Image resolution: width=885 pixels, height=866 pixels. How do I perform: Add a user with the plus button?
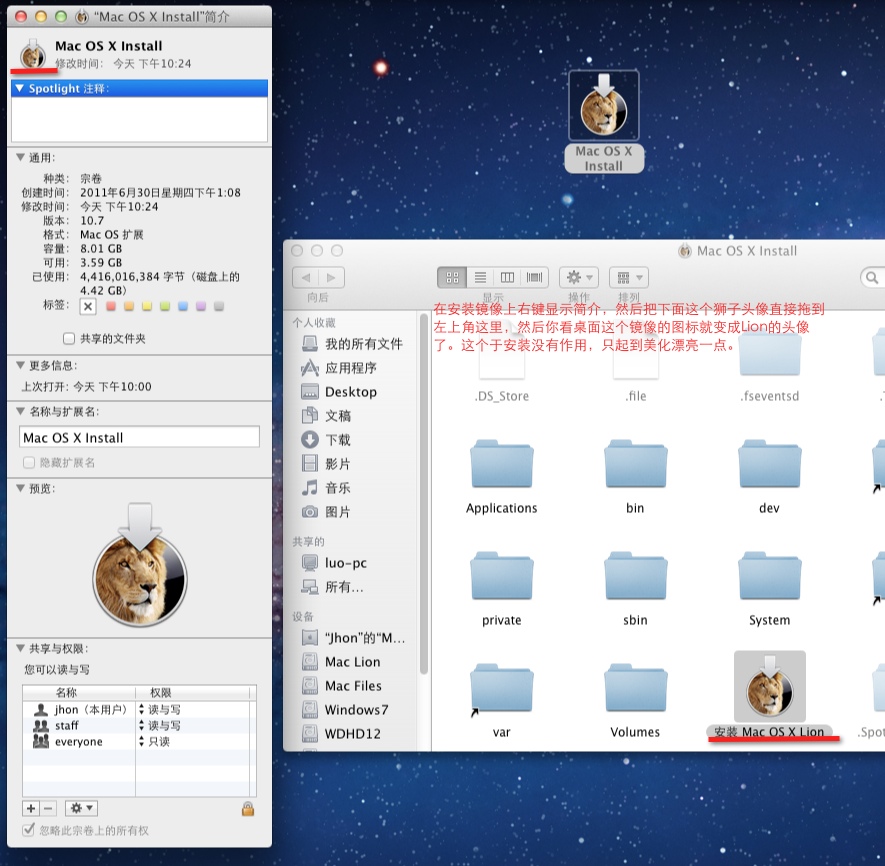click(x=31, y=808)
